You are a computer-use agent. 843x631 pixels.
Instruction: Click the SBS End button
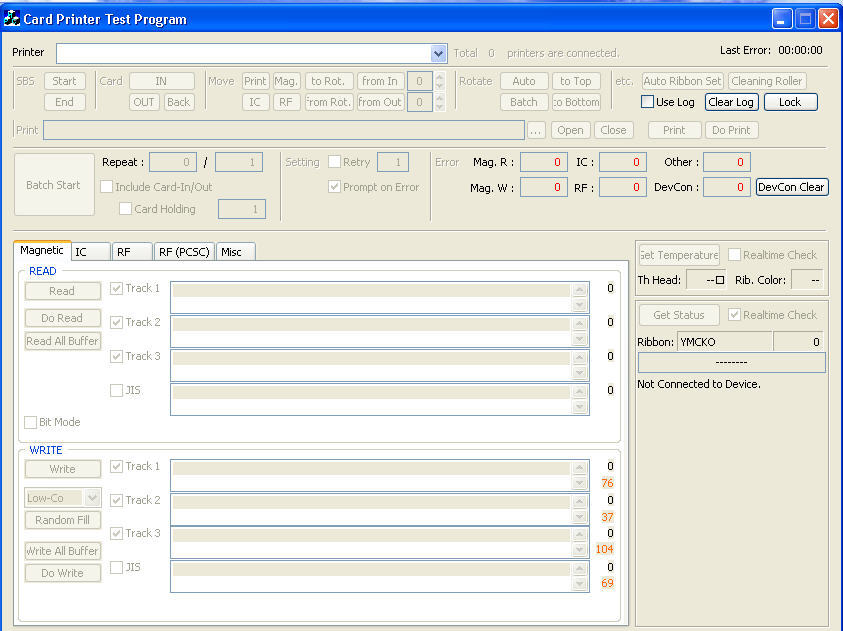(65, 102)
